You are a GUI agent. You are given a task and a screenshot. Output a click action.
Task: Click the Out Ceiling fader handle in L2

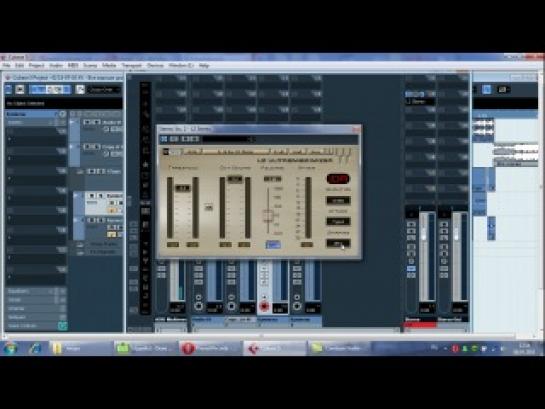tap(235, 179)
